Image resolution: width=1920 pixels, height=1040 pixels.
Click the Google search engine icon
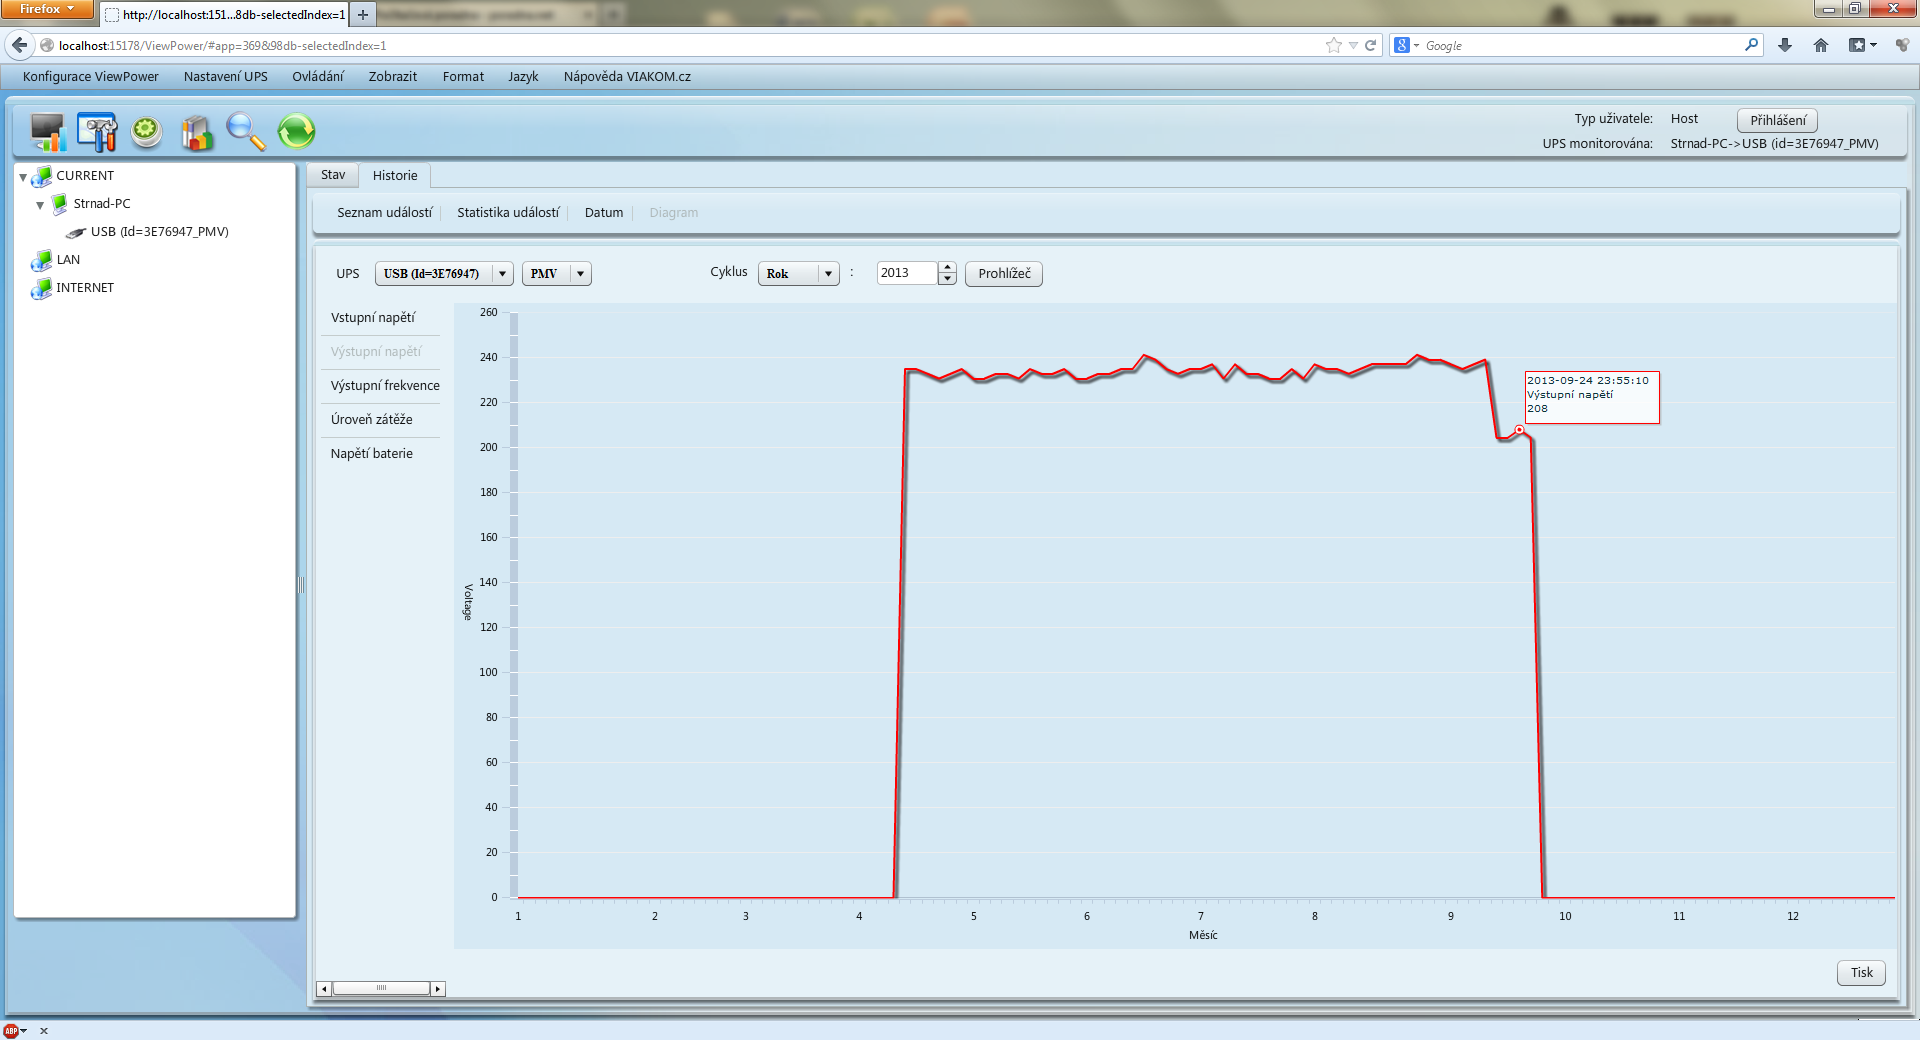1402,45
